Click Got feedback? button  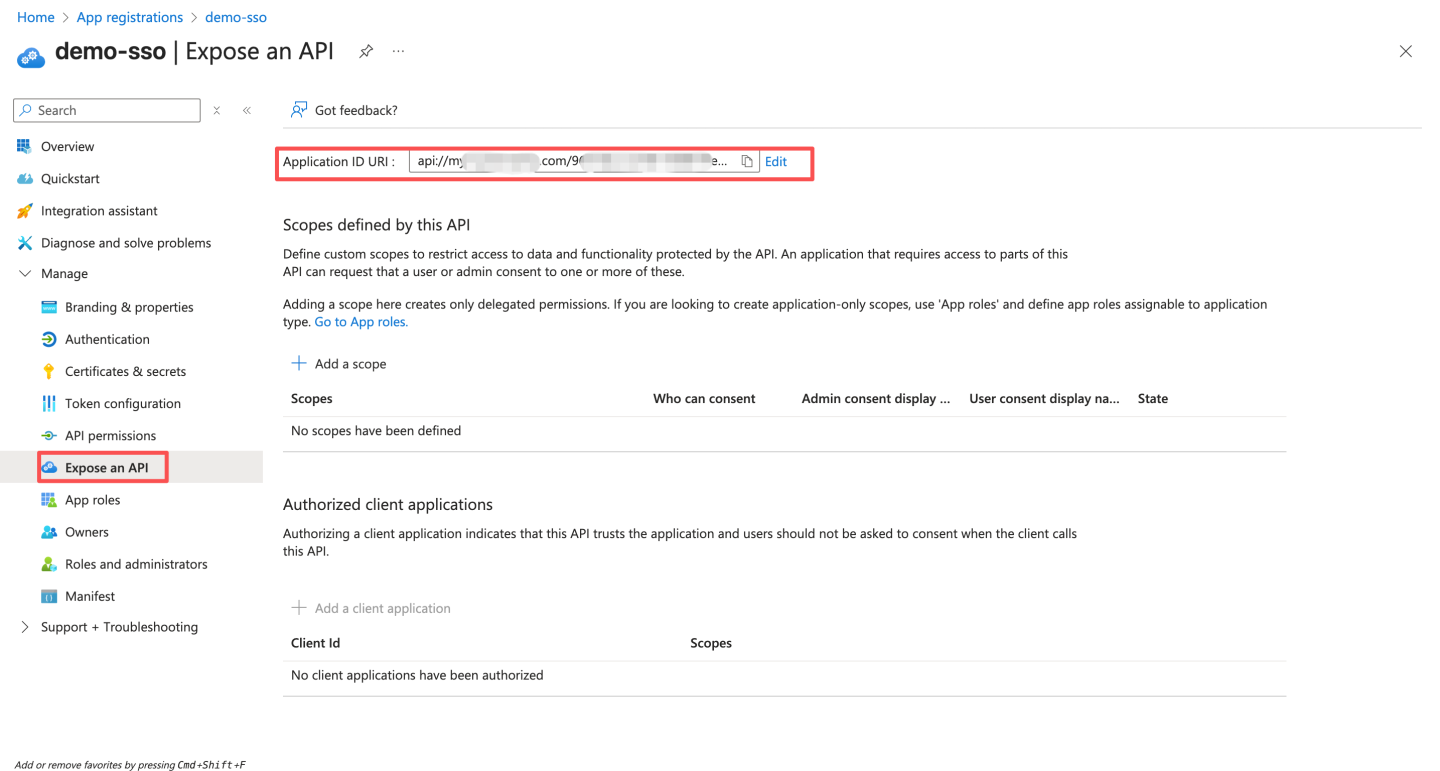coord(344,110)
